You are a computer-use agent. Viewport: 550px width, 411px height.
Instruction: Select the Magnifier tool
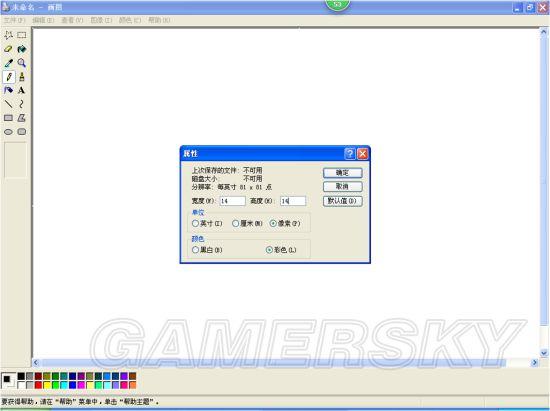coord(22,63)
